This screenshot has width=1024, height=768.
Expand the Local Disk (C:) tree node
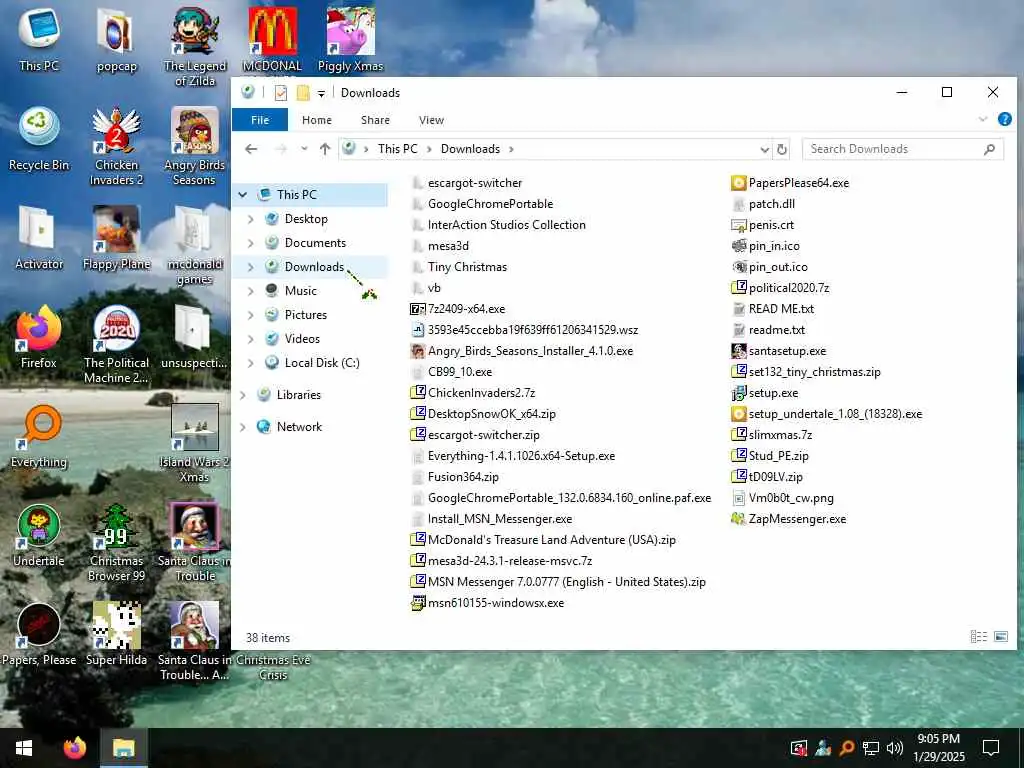click(251, 363)
